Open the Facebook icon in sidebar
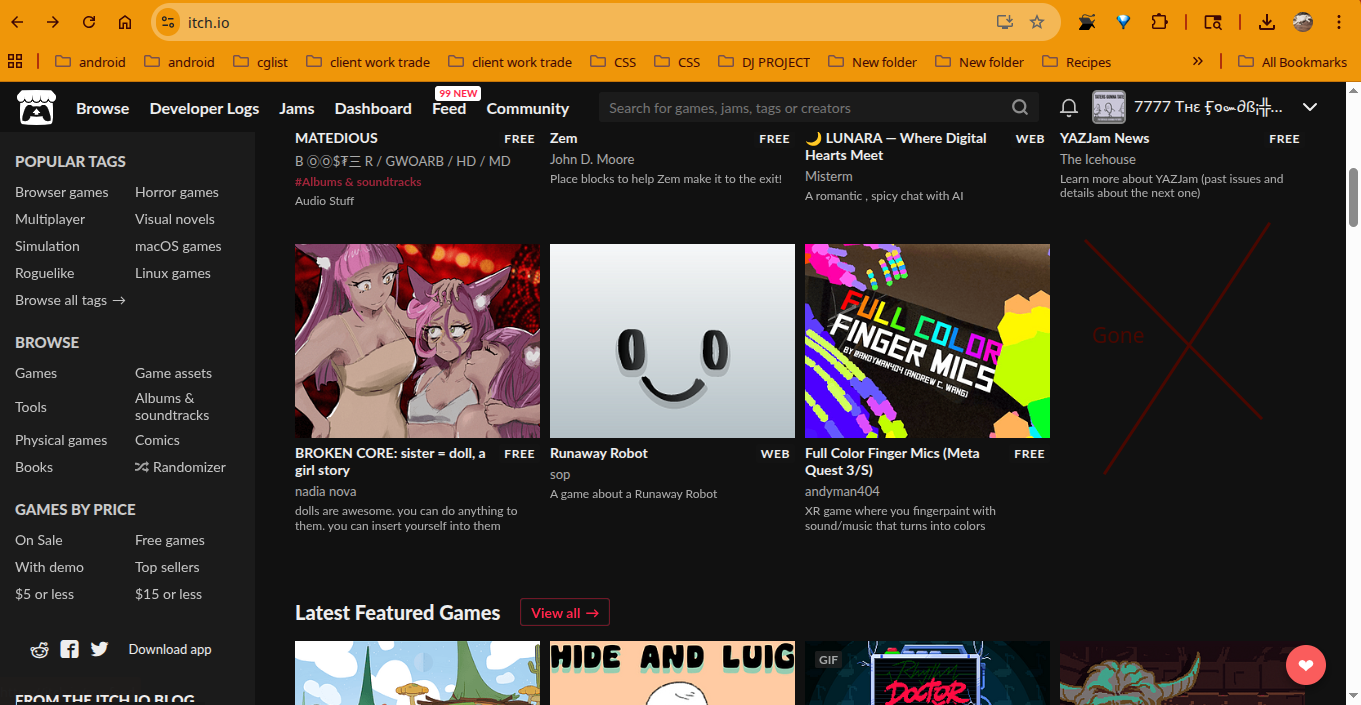 coord(69,649)
